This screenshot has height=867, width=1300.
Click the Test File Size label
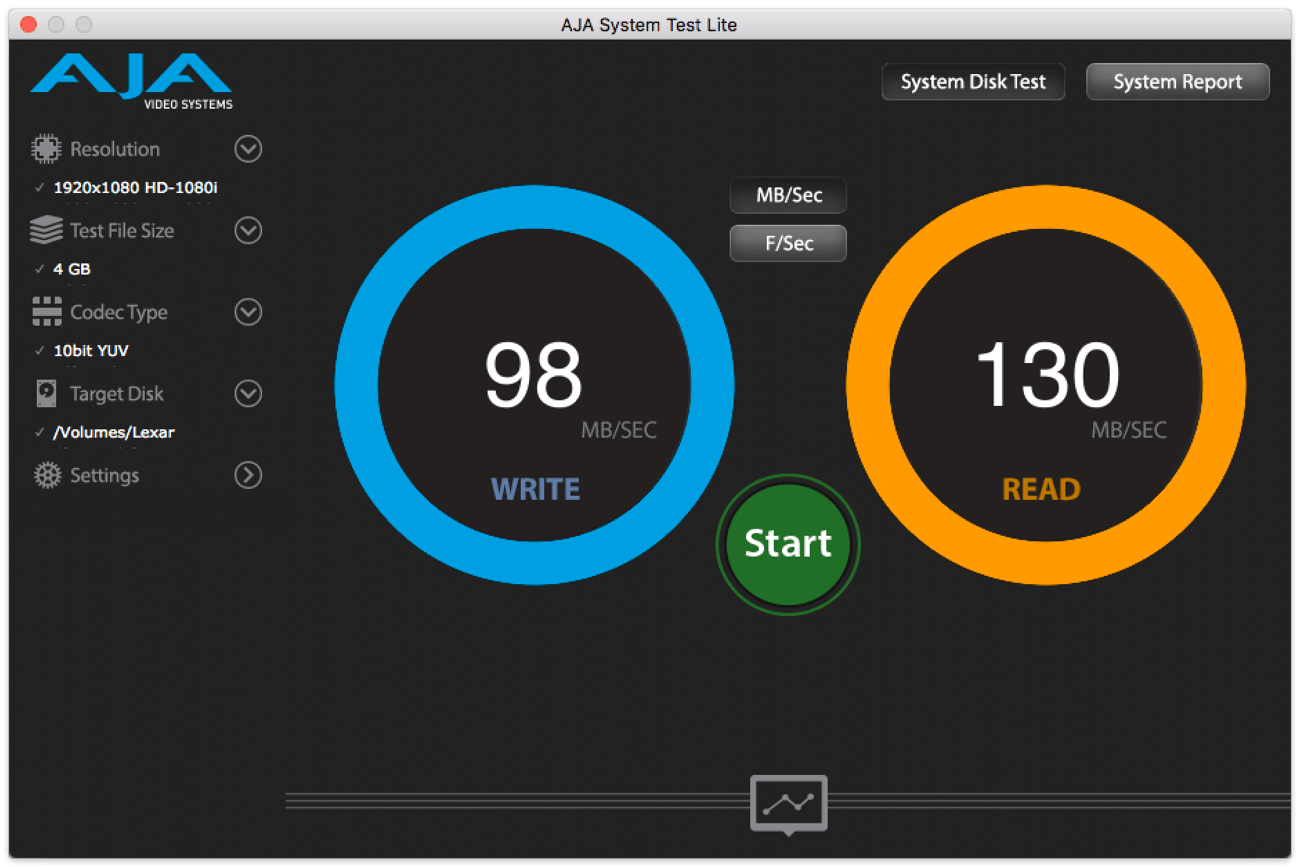[122, 231]
